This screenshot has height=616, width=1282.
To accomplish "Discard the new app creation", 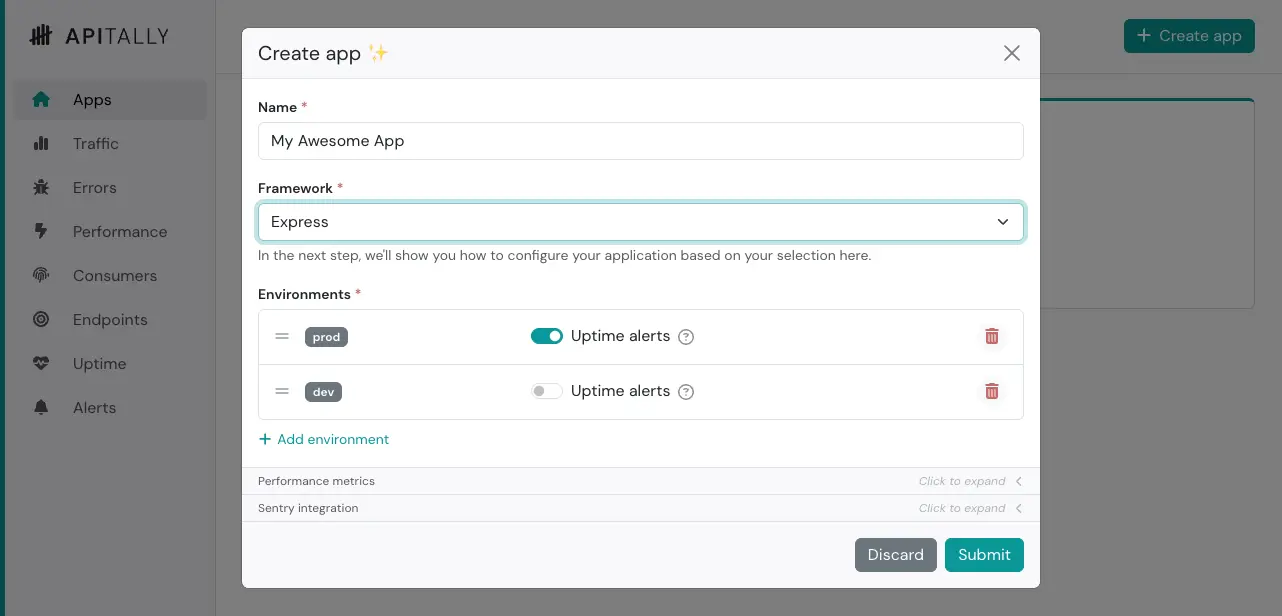I will 895,554.
